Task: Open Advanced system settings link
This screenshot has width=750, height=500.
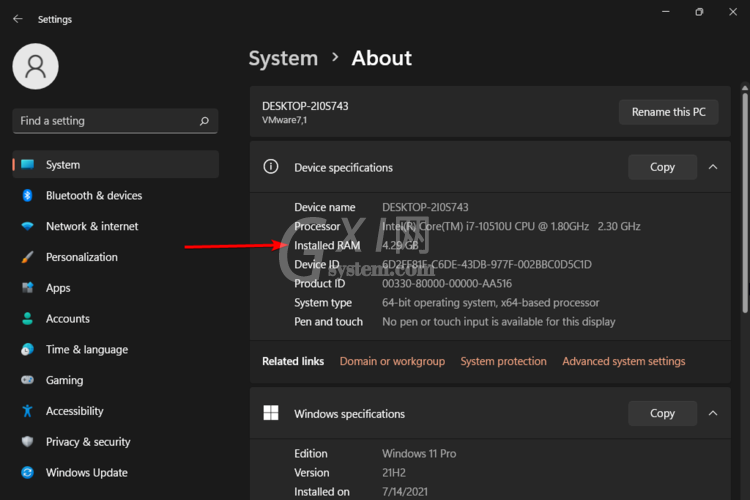Action: point(624,361)
